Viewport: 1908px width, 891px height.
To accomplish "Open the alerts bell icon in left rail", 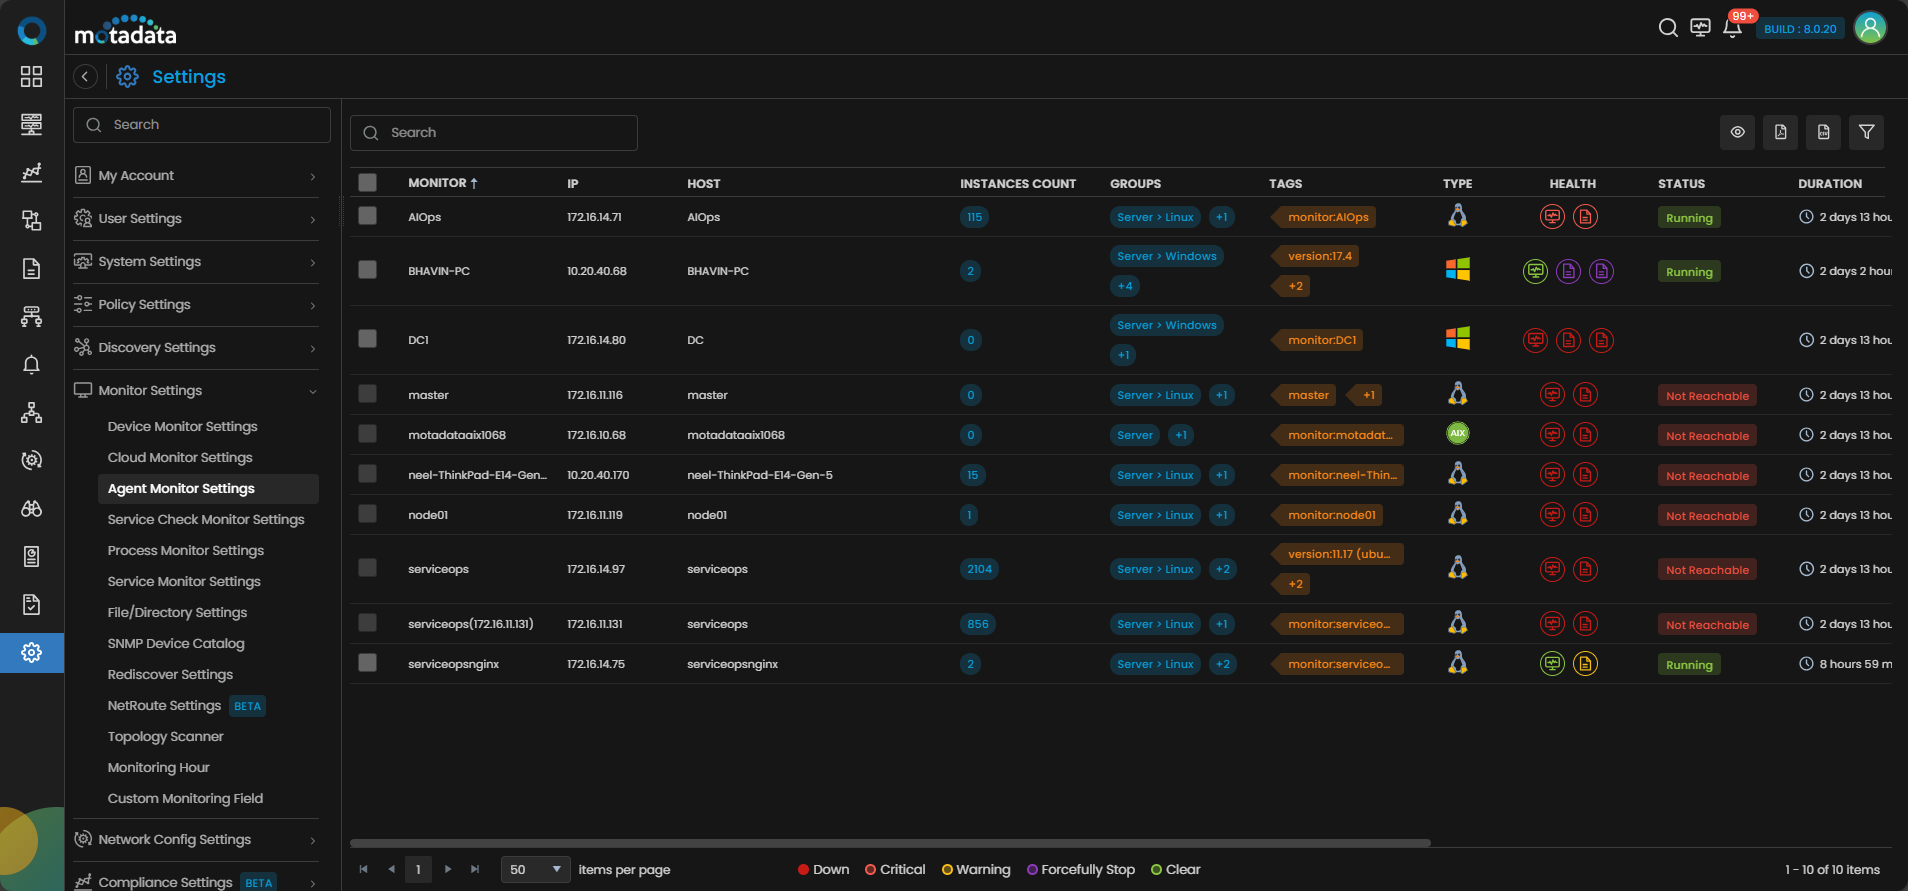I will (x=31, y=364).
